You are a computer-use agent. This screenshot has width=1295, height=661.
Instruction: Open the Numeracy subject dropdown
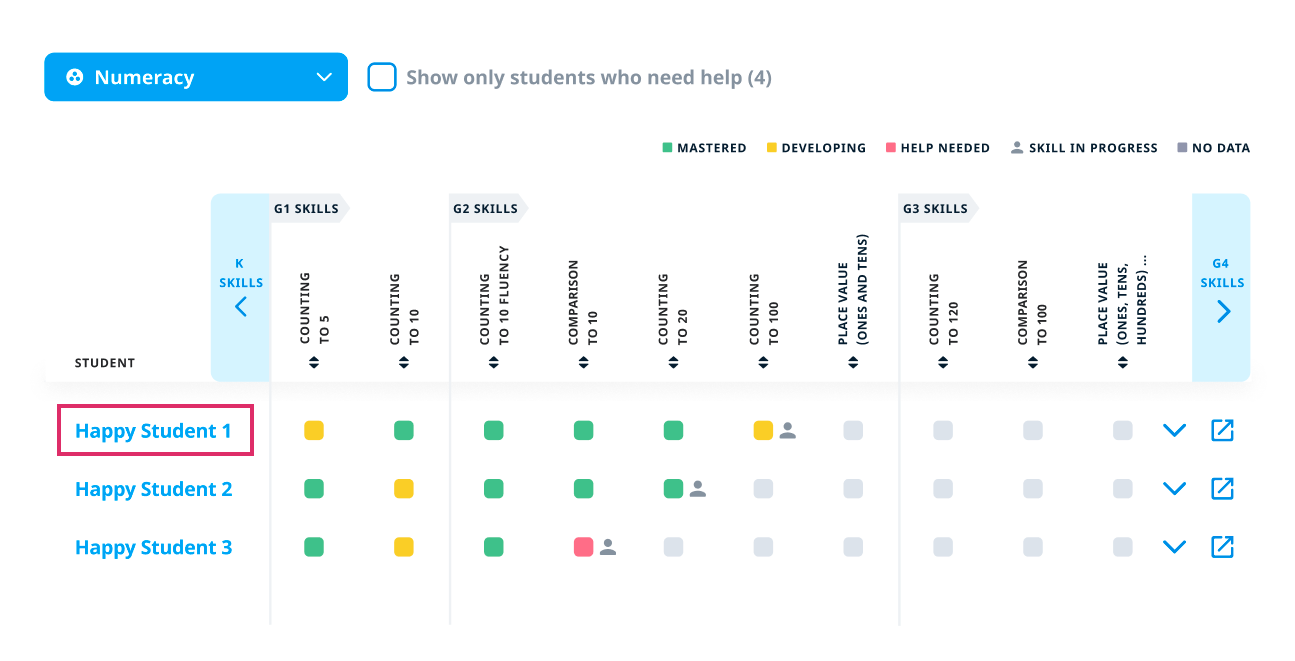196,77
